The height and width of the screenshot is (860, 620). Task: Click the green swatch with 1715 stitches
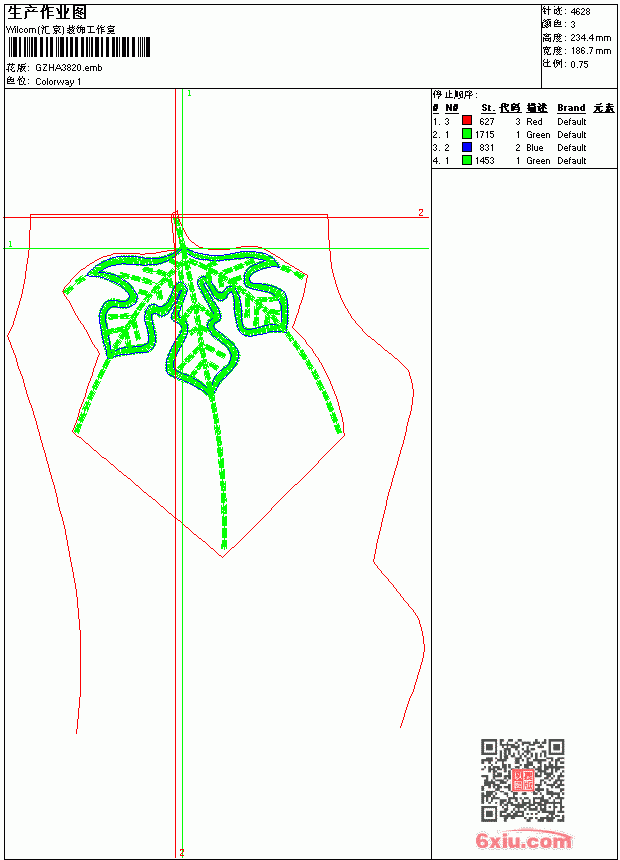point(467,134)
